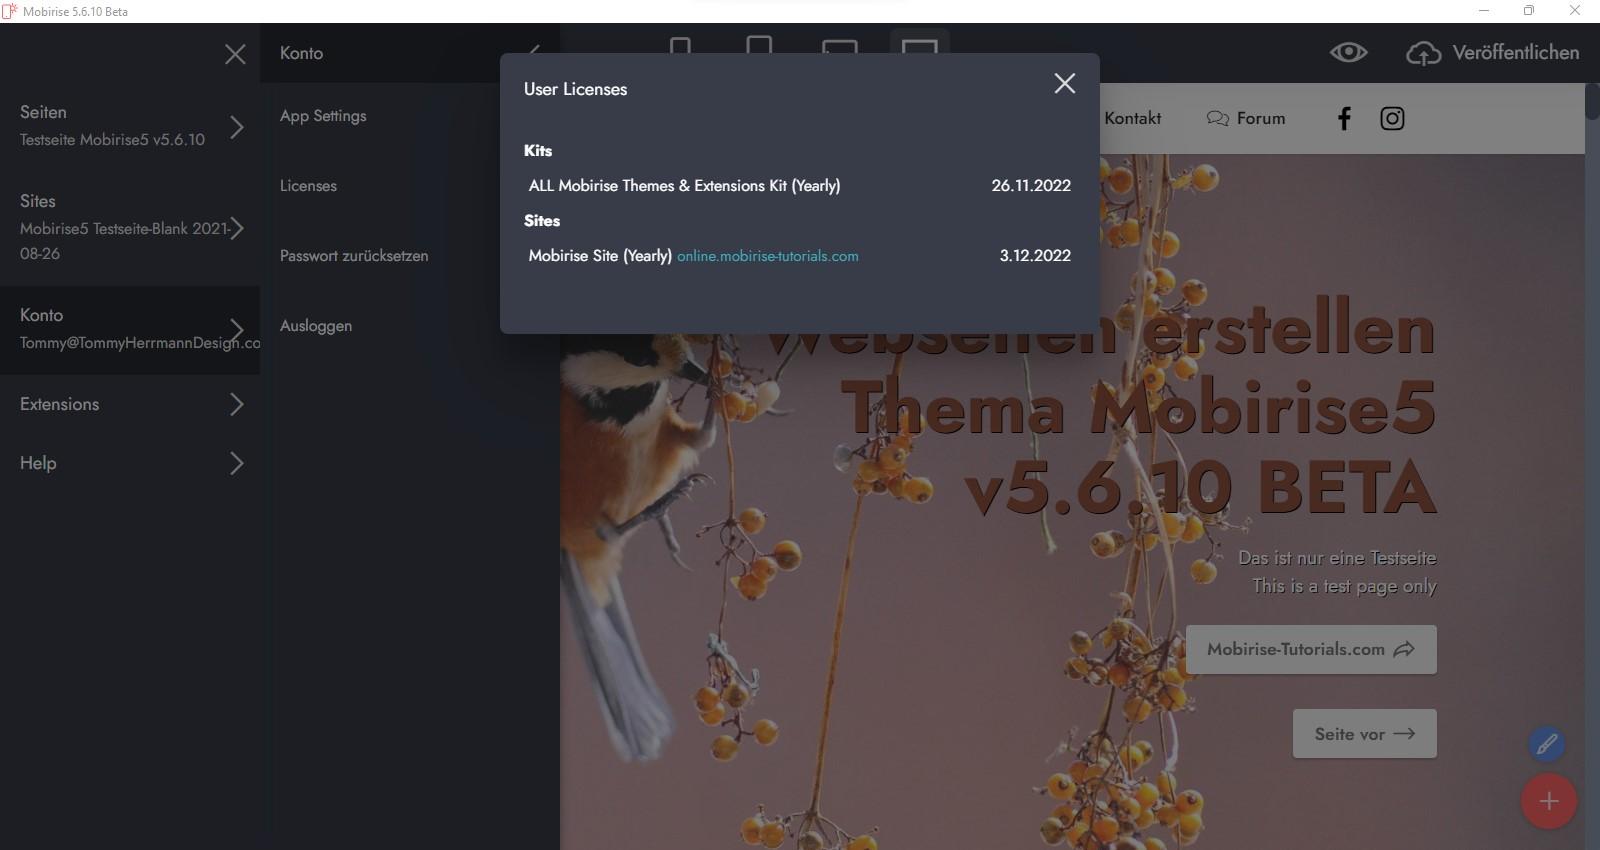Close the User Licenses dialog

[1065, 83]
